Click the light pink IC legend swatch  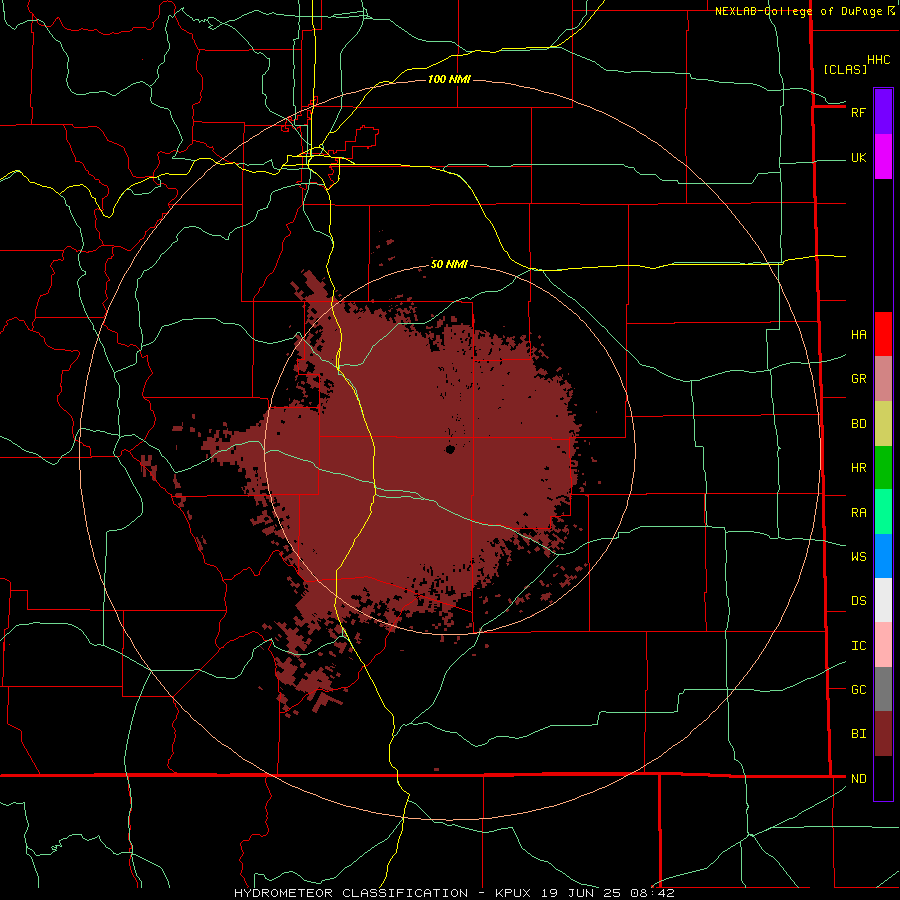pyautogui.click(x=883, y=645)
